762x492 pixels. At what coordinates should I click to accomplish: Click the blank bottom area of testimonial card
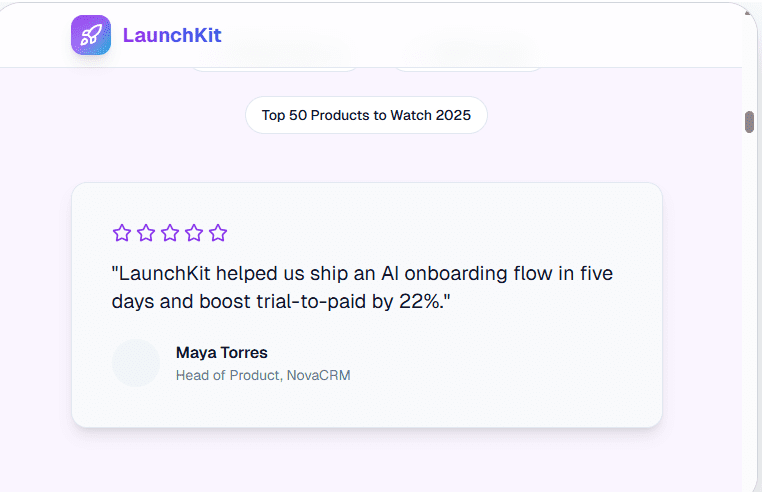(x=366, y=410)
